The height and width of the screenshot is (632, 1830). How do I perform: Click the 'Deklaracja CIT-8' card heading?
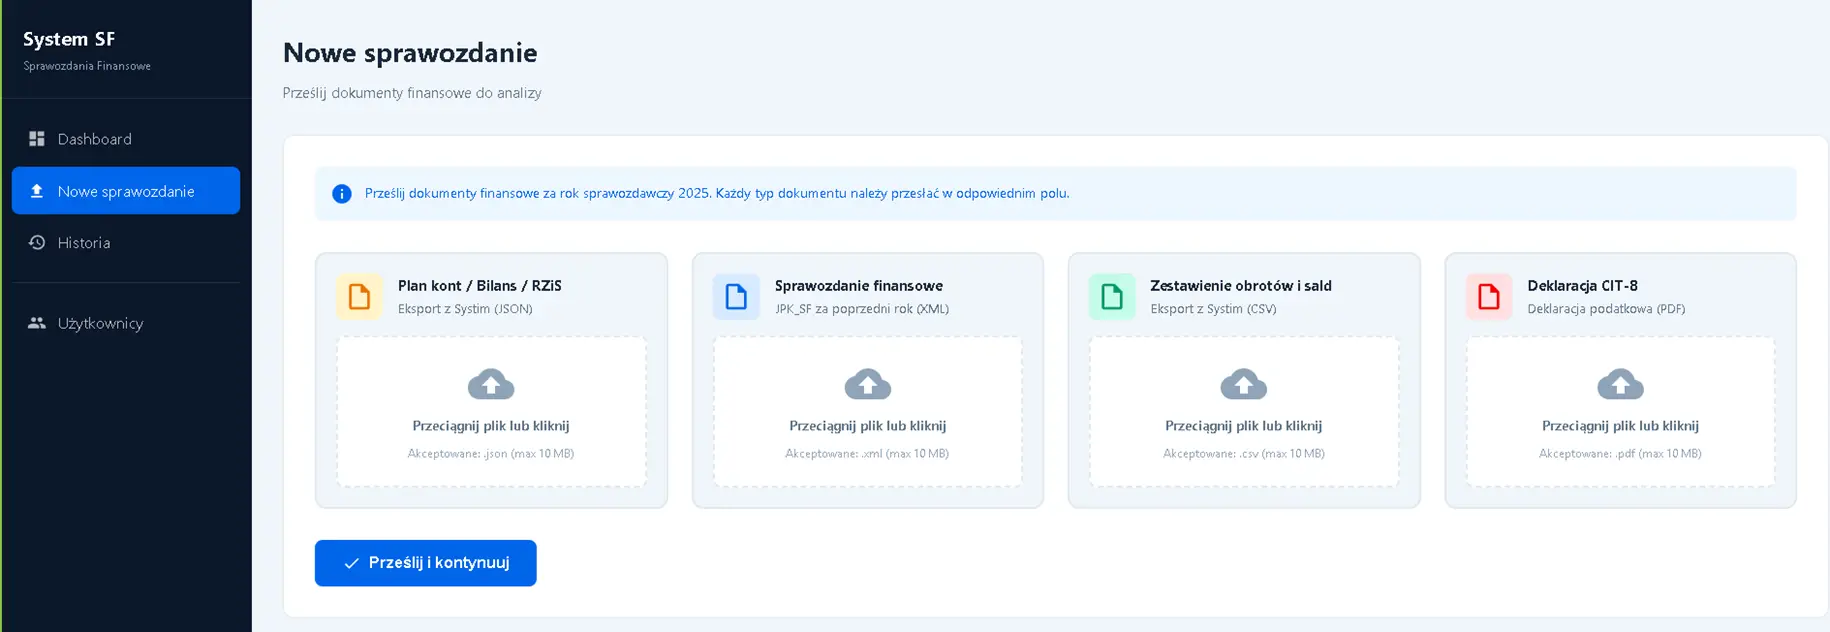tap(1583, 286)
